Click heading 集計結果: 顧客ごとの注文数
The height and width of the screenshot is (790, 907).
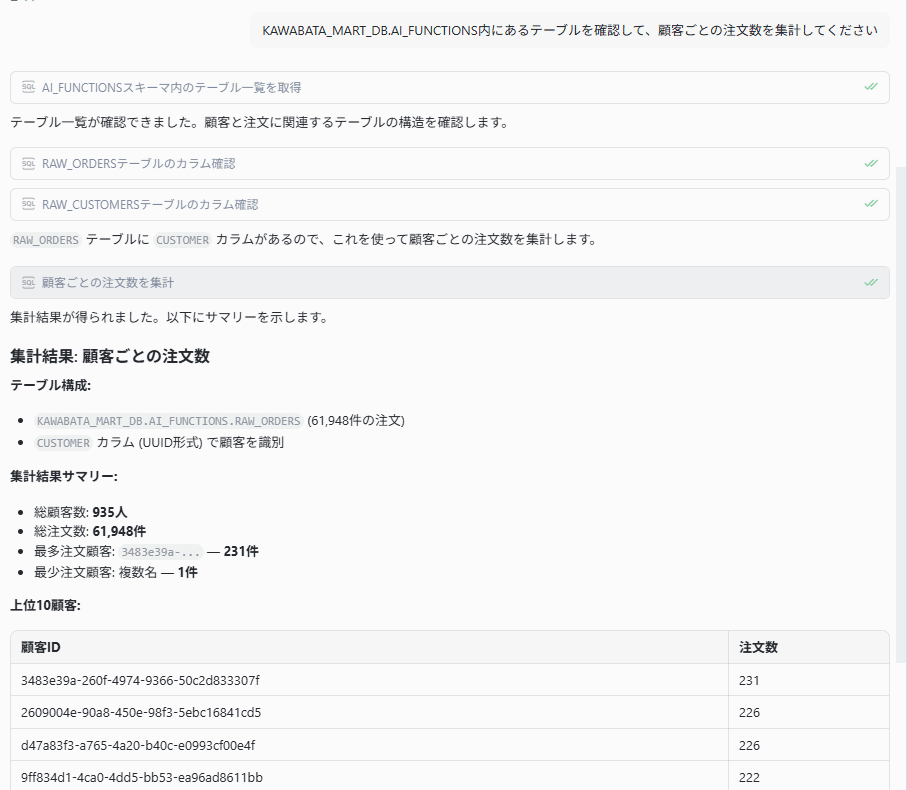coord(110,356)
